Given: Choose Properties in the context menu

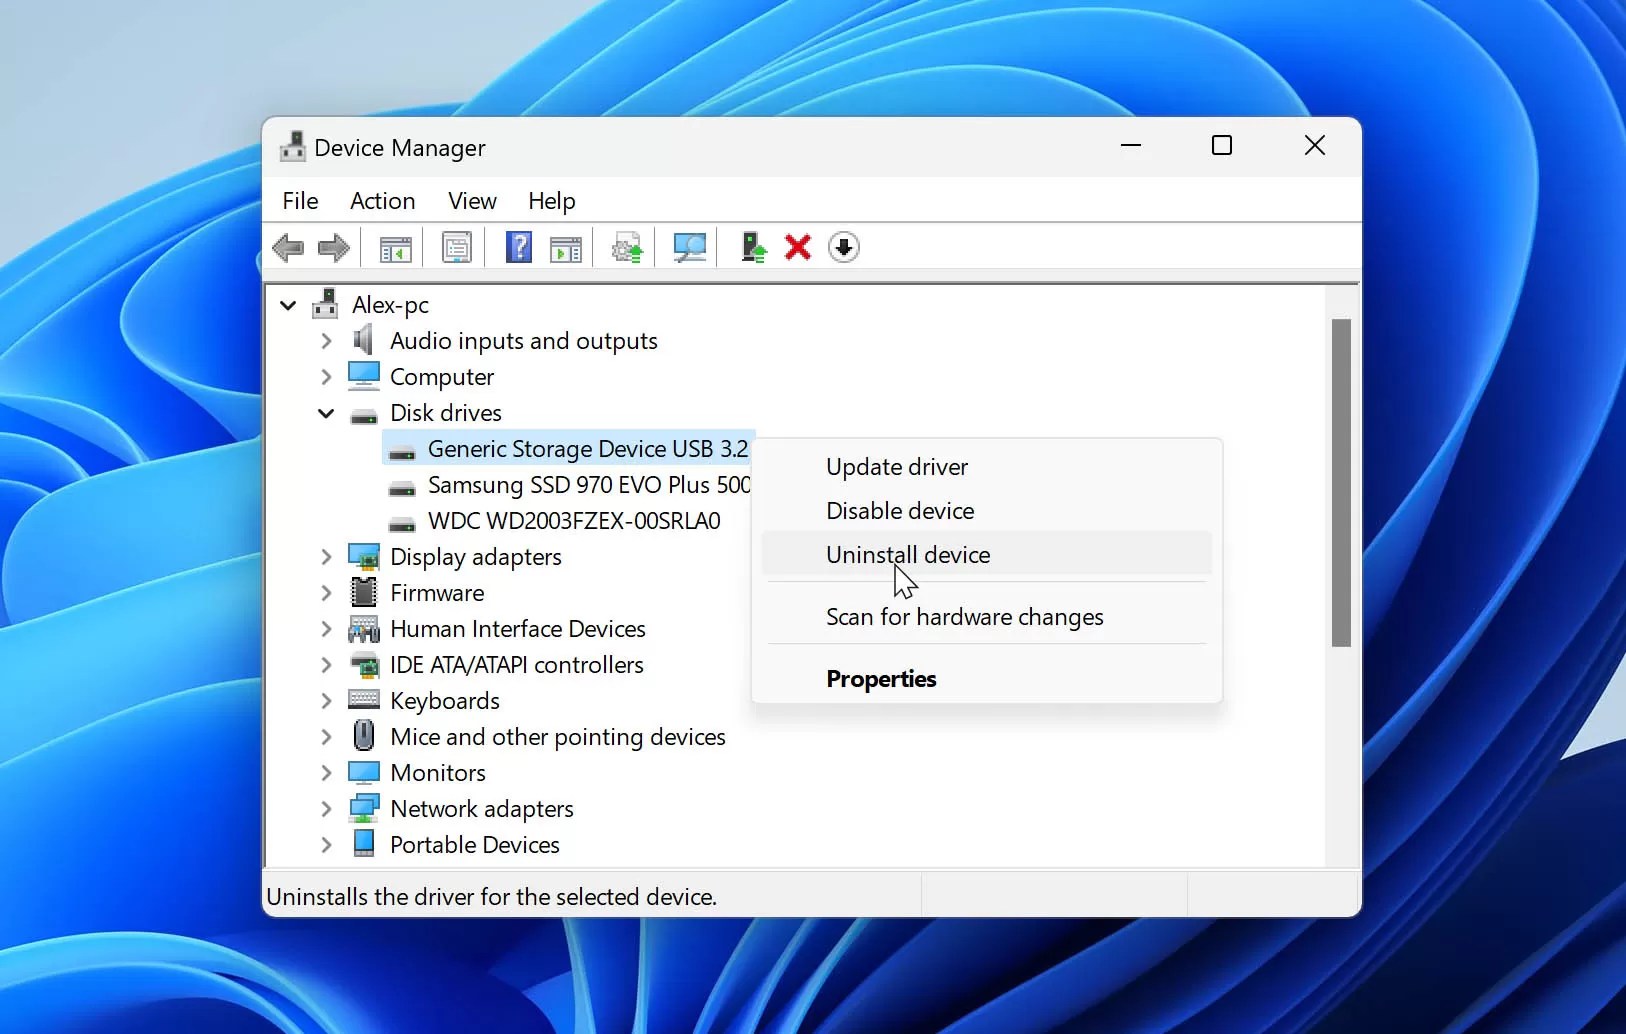Looking at the screenshot, I should click(x=881, y=679).
